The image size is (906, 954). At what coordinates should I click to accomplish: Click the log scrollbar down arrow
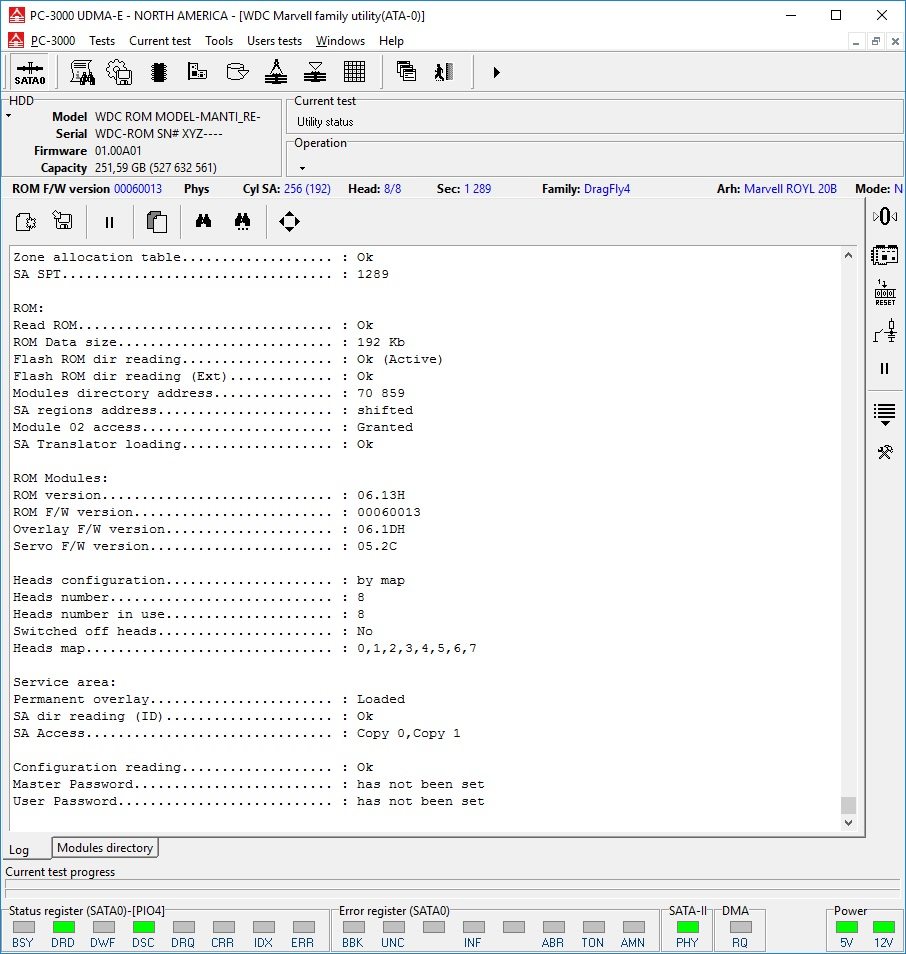click(x=848, y=823)
